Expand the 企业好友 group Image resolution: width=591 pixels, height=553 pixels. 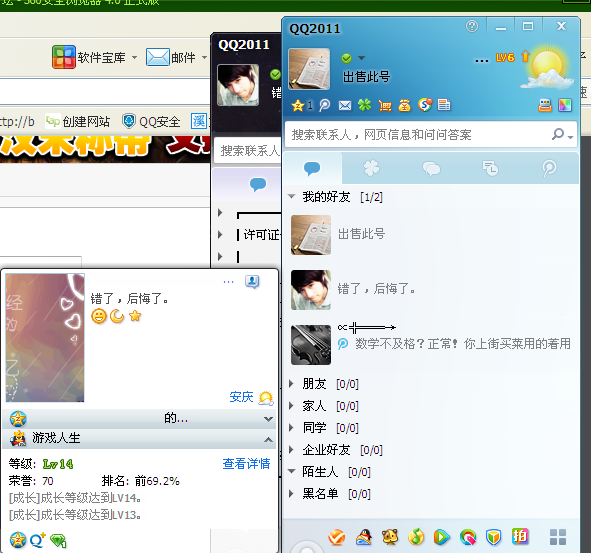click(291, 449)
